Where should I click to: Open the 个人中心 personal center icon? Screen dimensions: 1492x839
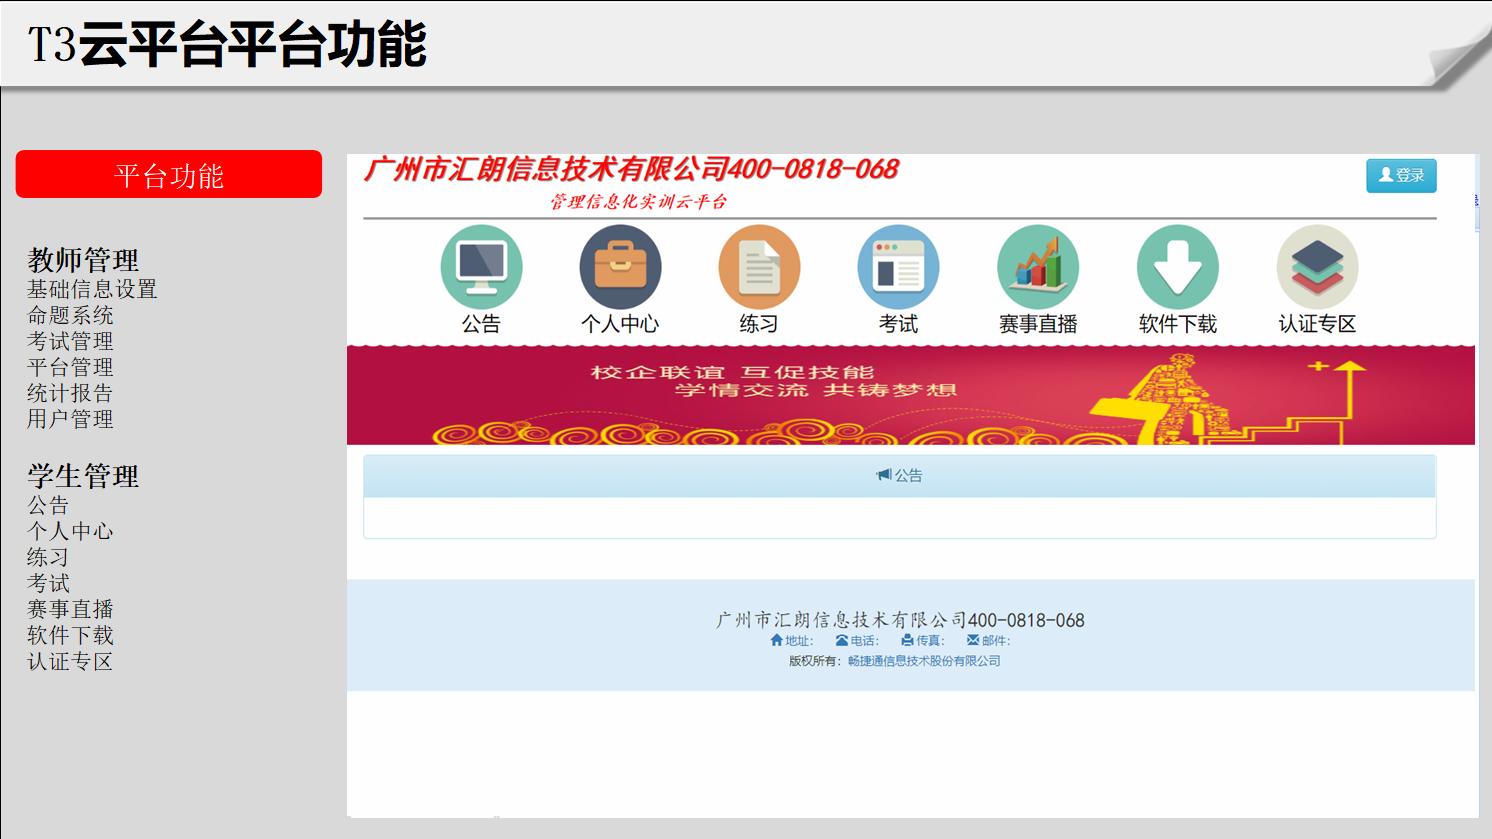pos(620,264)
